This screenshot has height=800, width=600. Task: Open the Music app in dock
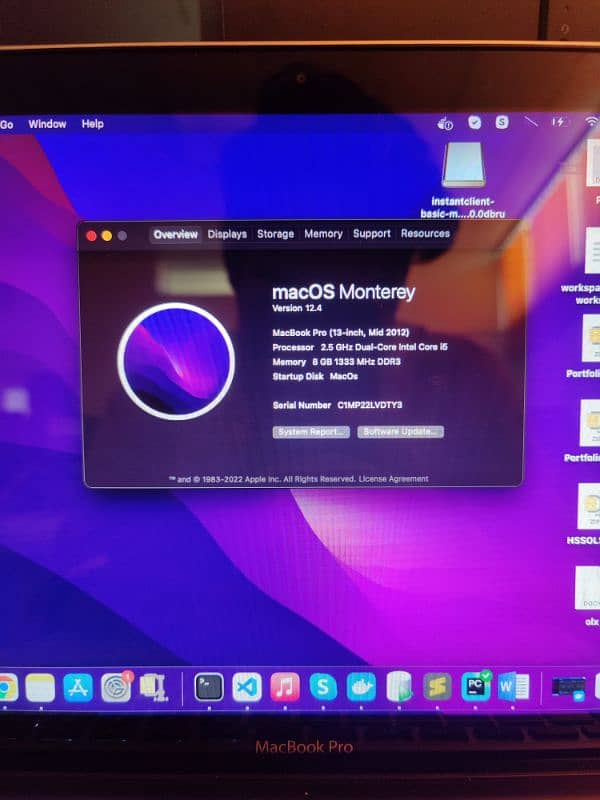tap(285, 686)
